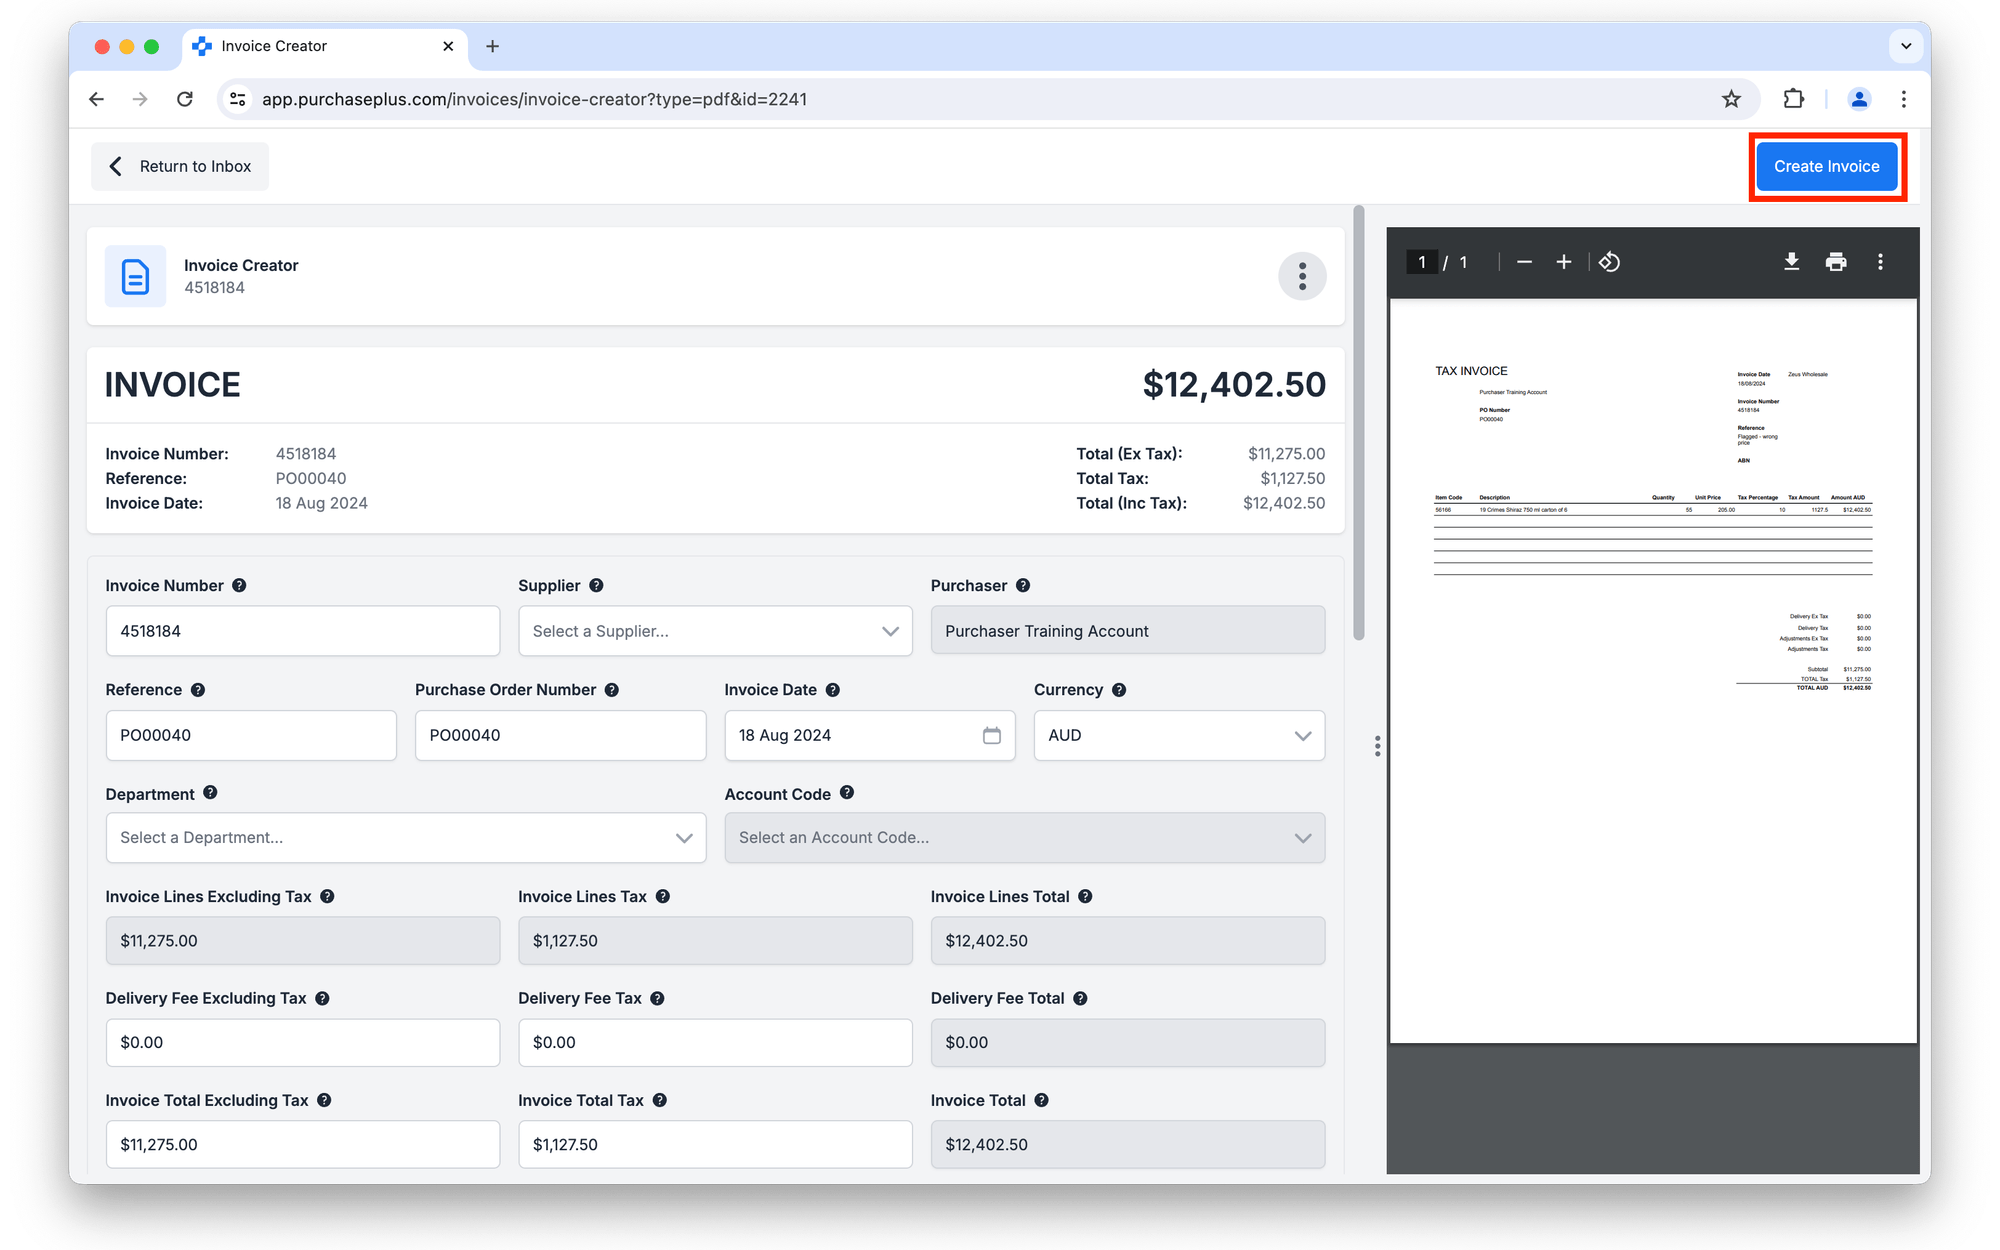Viewport: 2000px width, 1250px height.
Task: Expand the Currency AUD dropdown
Action: point(1179,735)
